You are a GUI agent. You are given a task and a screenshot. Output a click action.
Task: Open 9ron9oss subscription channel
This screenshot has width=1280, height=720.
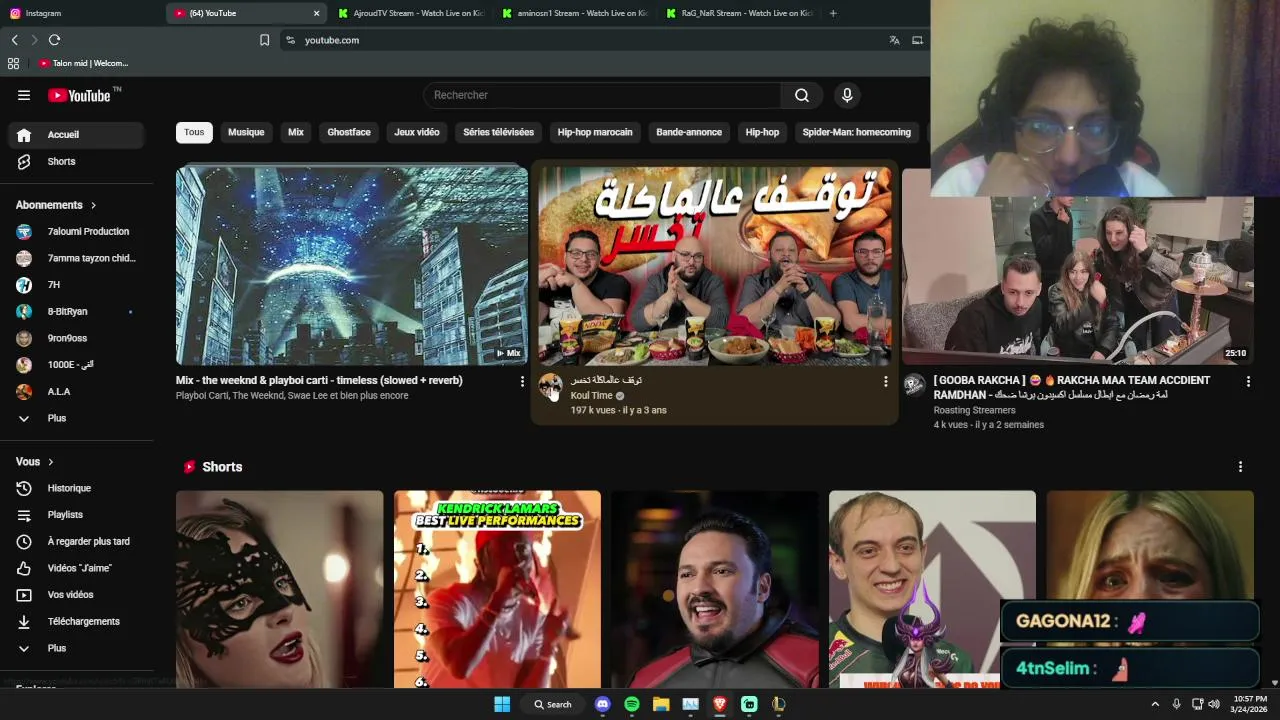point(76,338)
